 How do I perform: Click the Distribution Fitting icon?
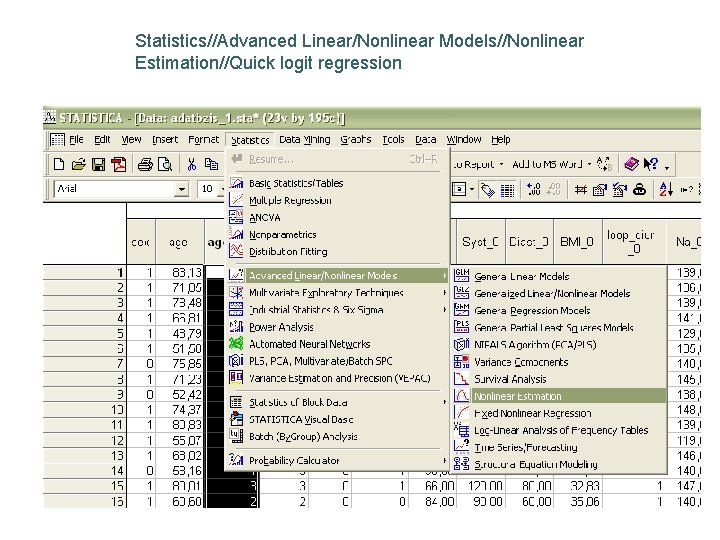tap(236, 251)
